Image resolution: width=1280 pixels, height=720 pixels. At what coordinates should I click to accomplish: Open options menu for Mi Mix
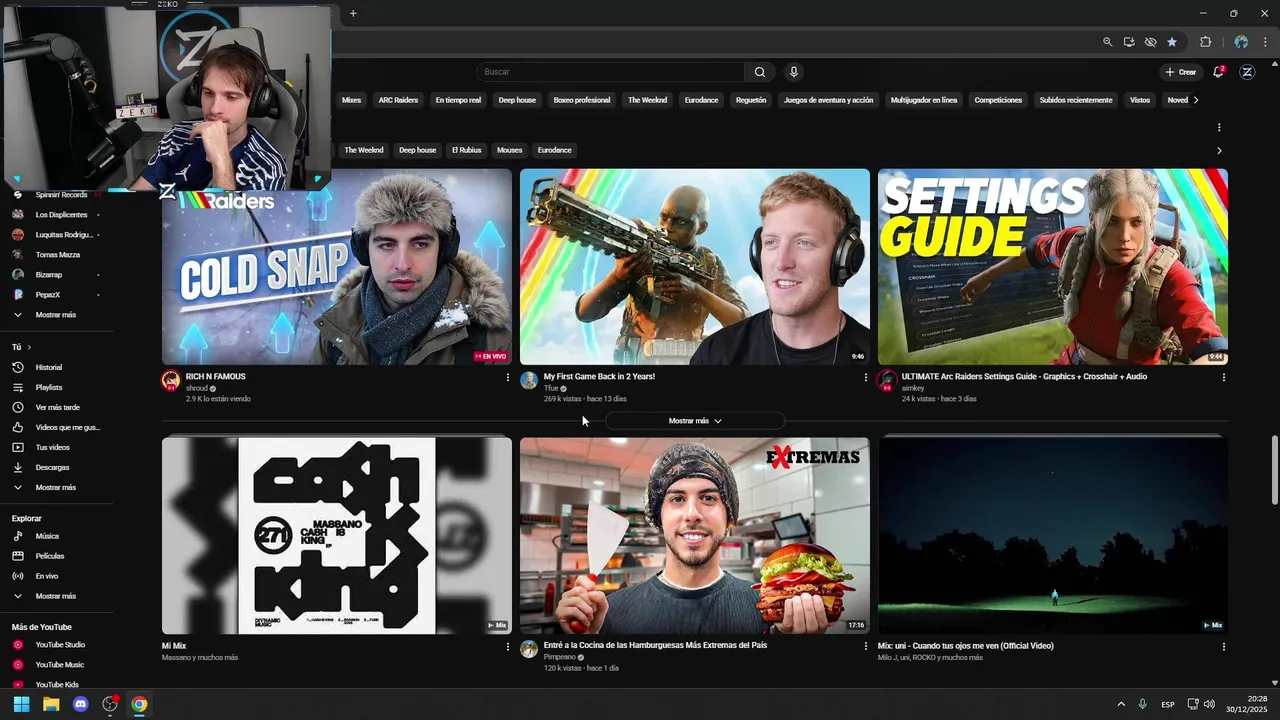tap(507, 647)
